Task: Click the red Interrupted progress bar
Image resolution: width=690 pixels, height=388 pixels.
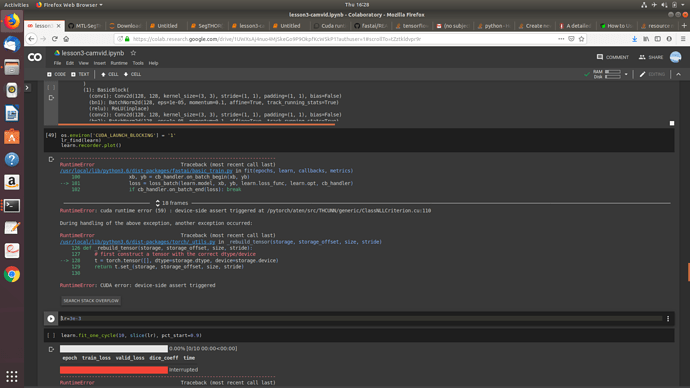Action: [x=114, y=370]
